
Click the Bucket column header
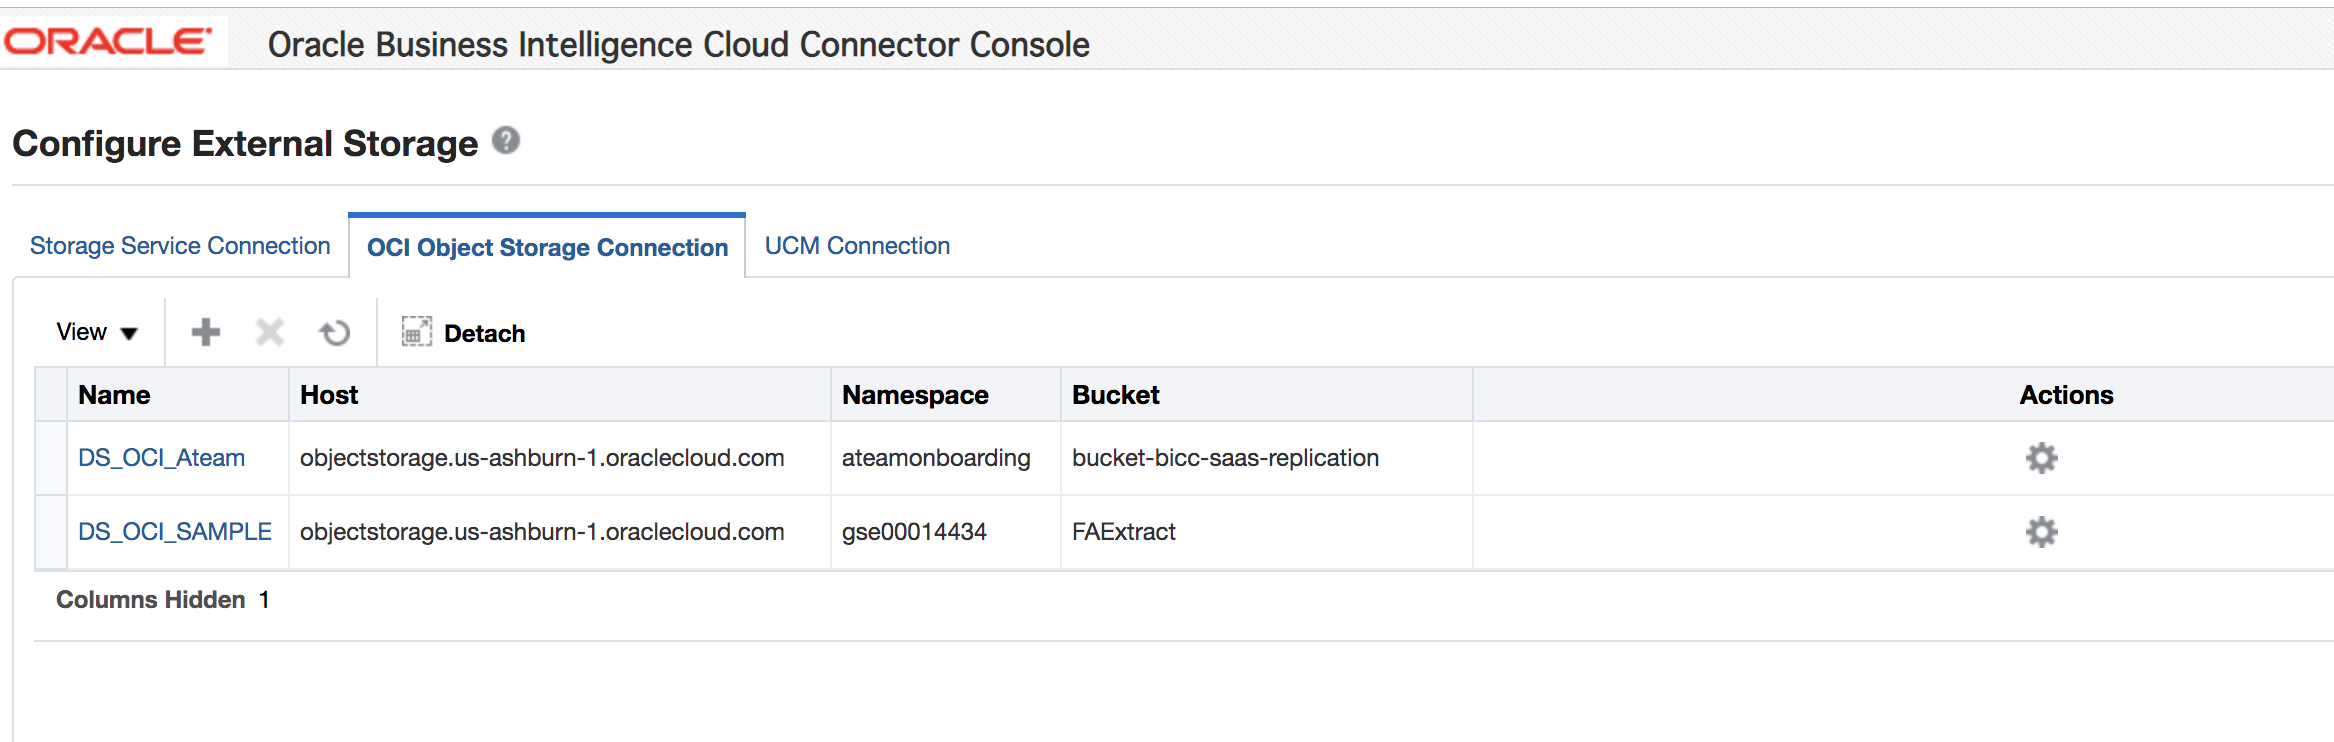1115,395
